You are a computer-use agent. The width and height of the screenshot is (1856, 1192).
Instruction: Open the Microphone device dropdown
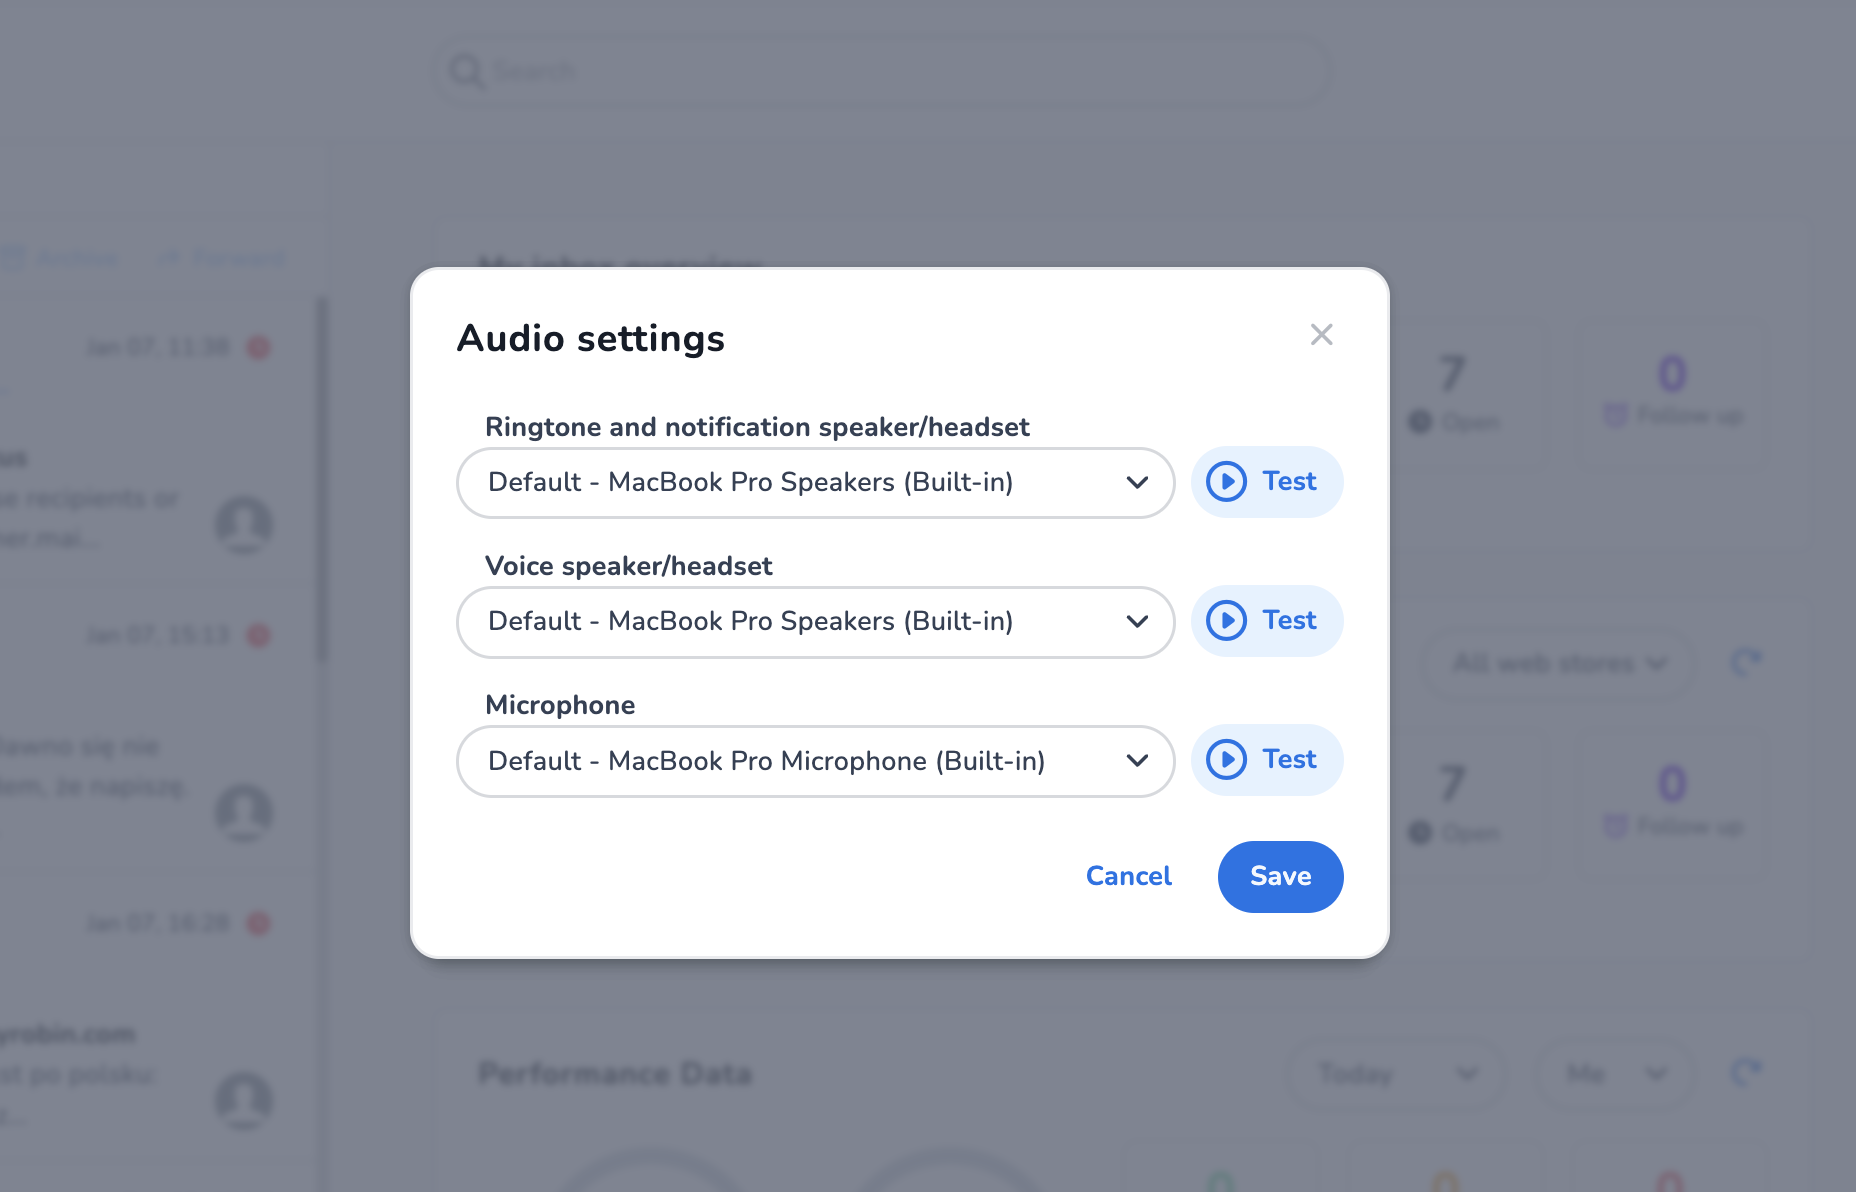[x=814, y=761]
